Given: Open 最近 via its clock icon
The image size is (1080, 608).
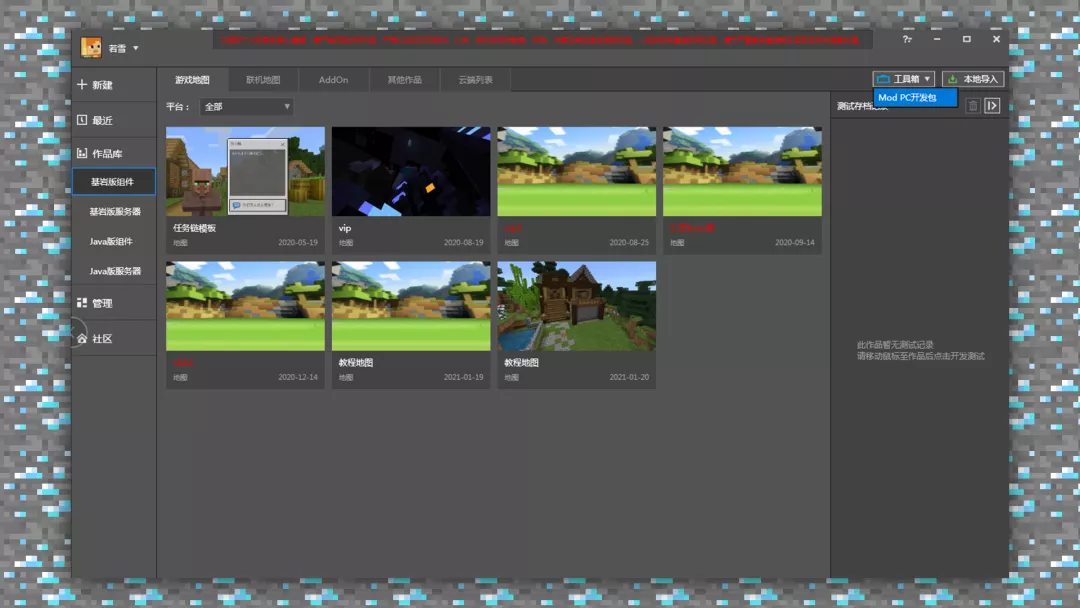Looking at the screenshot, I should 82,120.
